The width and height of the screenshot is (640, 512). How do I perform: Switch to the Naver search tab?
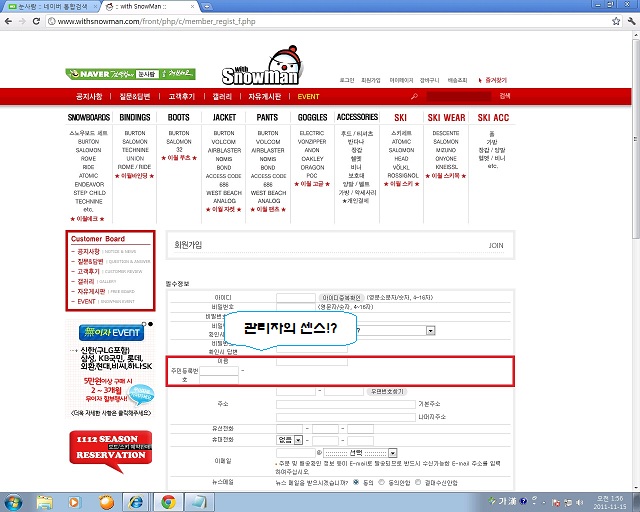tap(53, 7)
